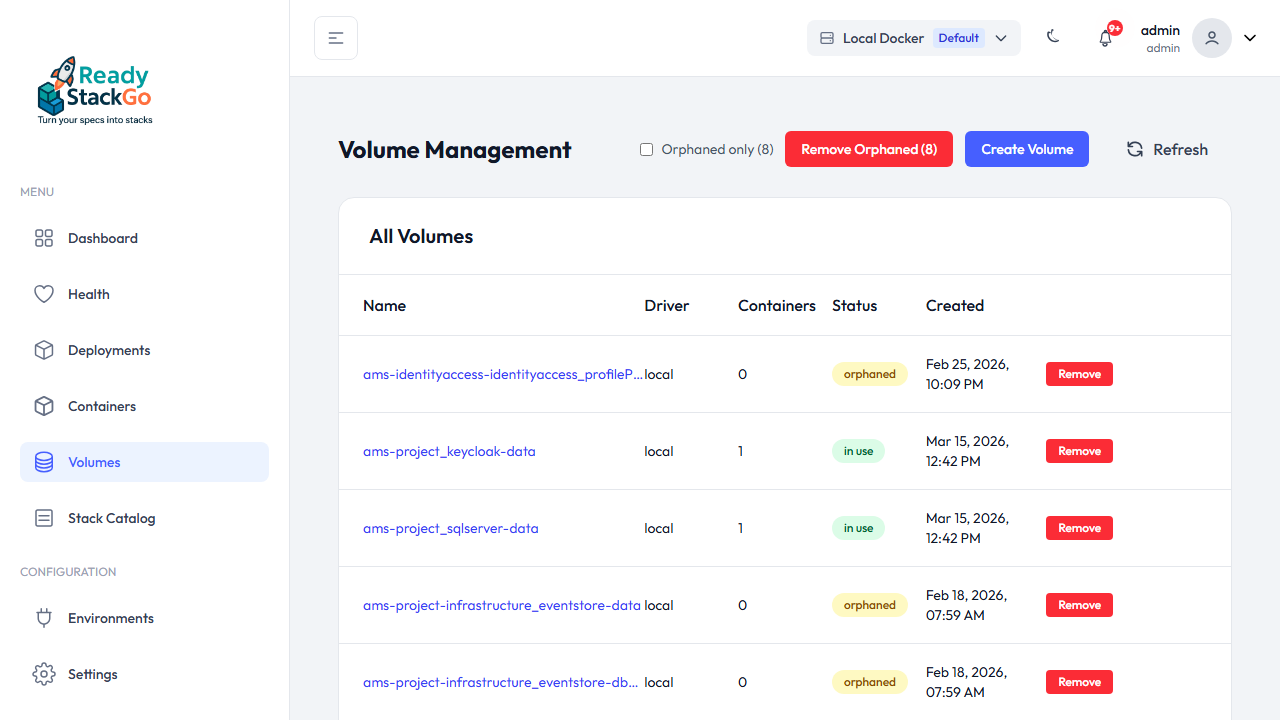Image resolution: width=1280 pixels, height=720 pixels.
Task: Click the Create Volume button
Action: point(1027,149)
